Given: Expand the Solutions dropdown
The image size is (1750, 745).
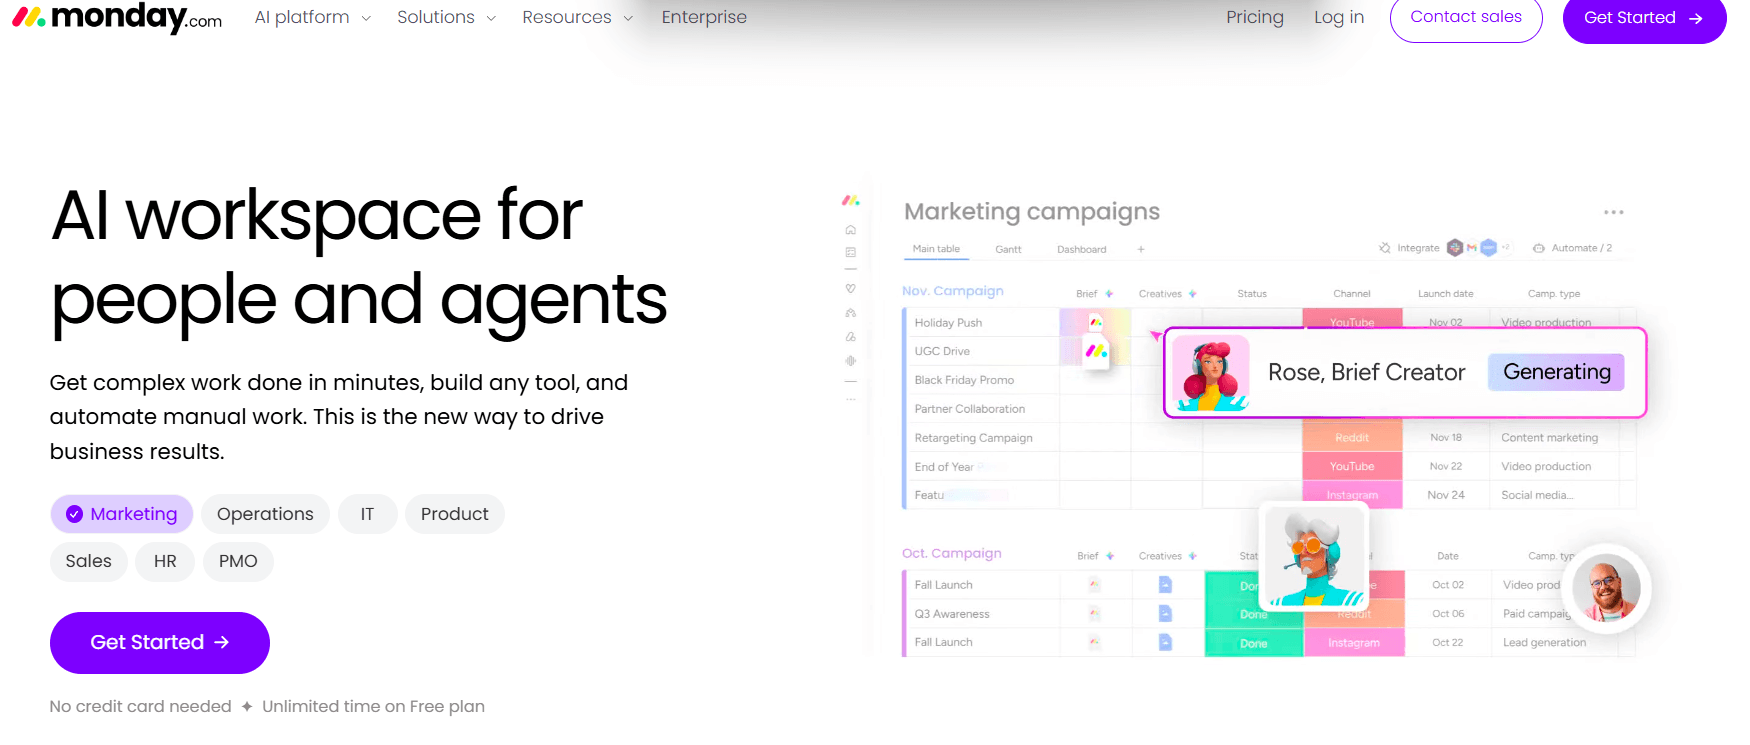Looking at the screenshot, I should point(446,17).
